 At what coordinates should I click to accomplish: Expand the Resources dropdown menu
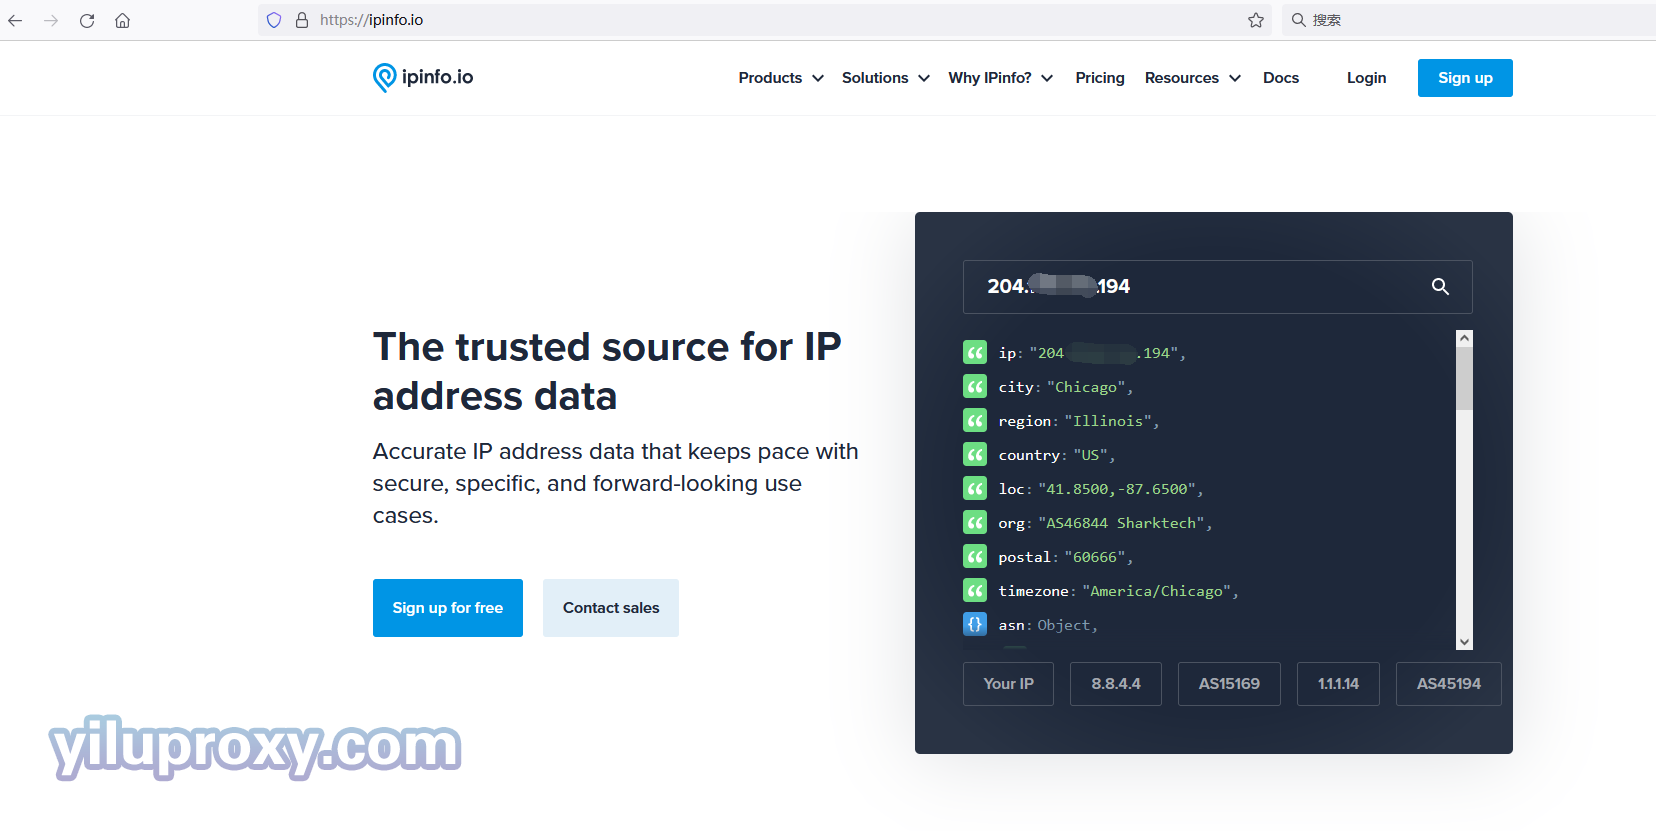[x=1193, y=78]
